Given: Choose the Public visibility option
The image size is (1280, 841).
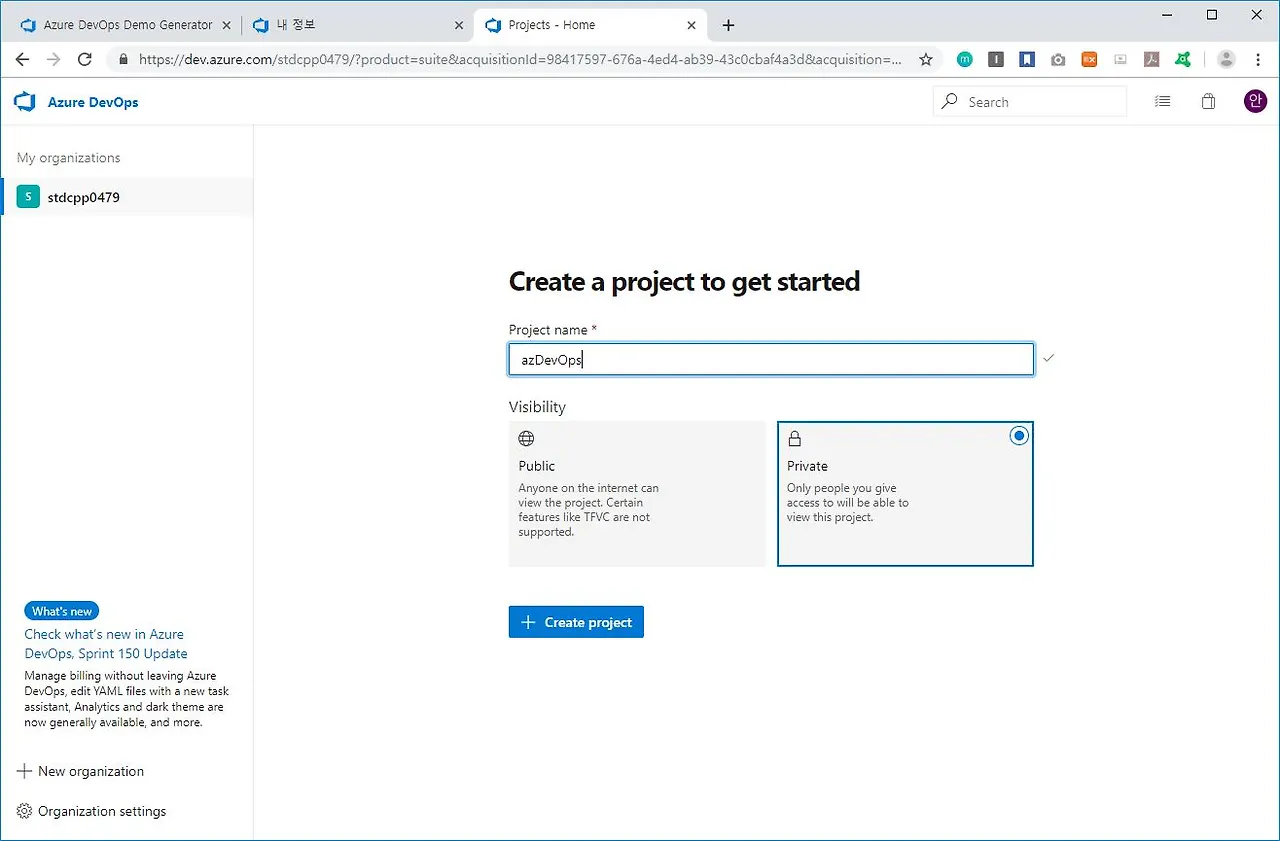Looking at the screenshot, I should pyautogui.click(x=637, y=494).
